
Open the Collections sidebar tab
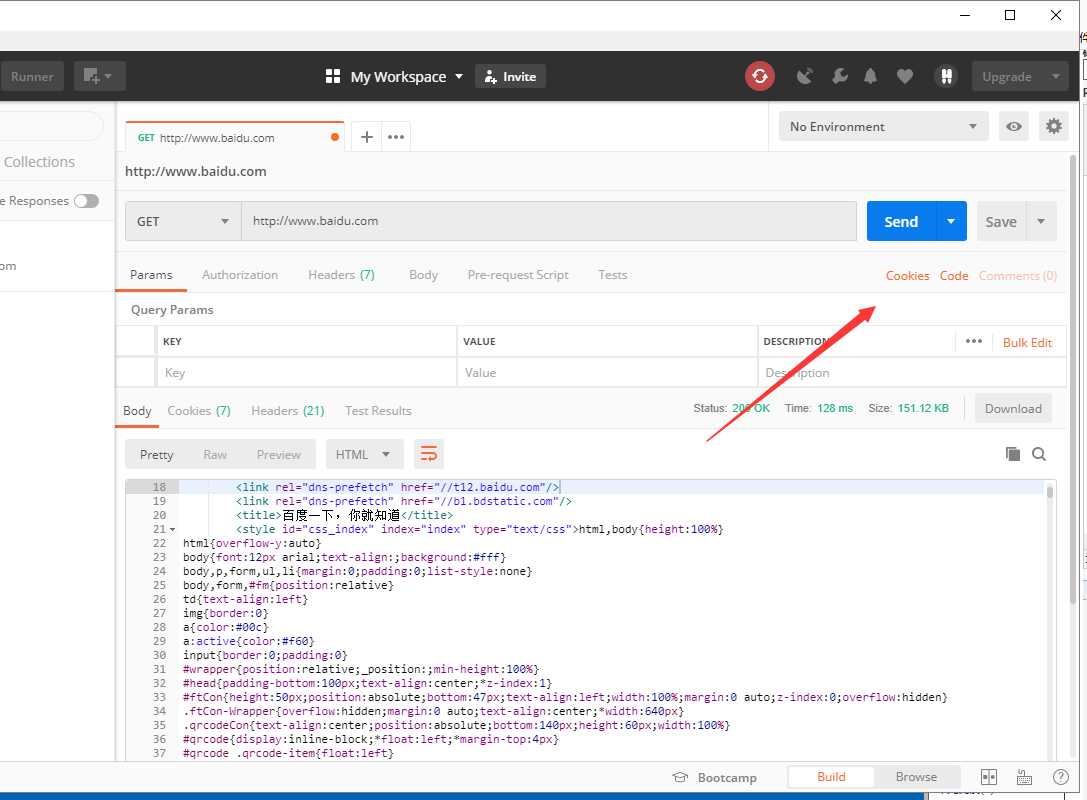(x=40, y=162)
